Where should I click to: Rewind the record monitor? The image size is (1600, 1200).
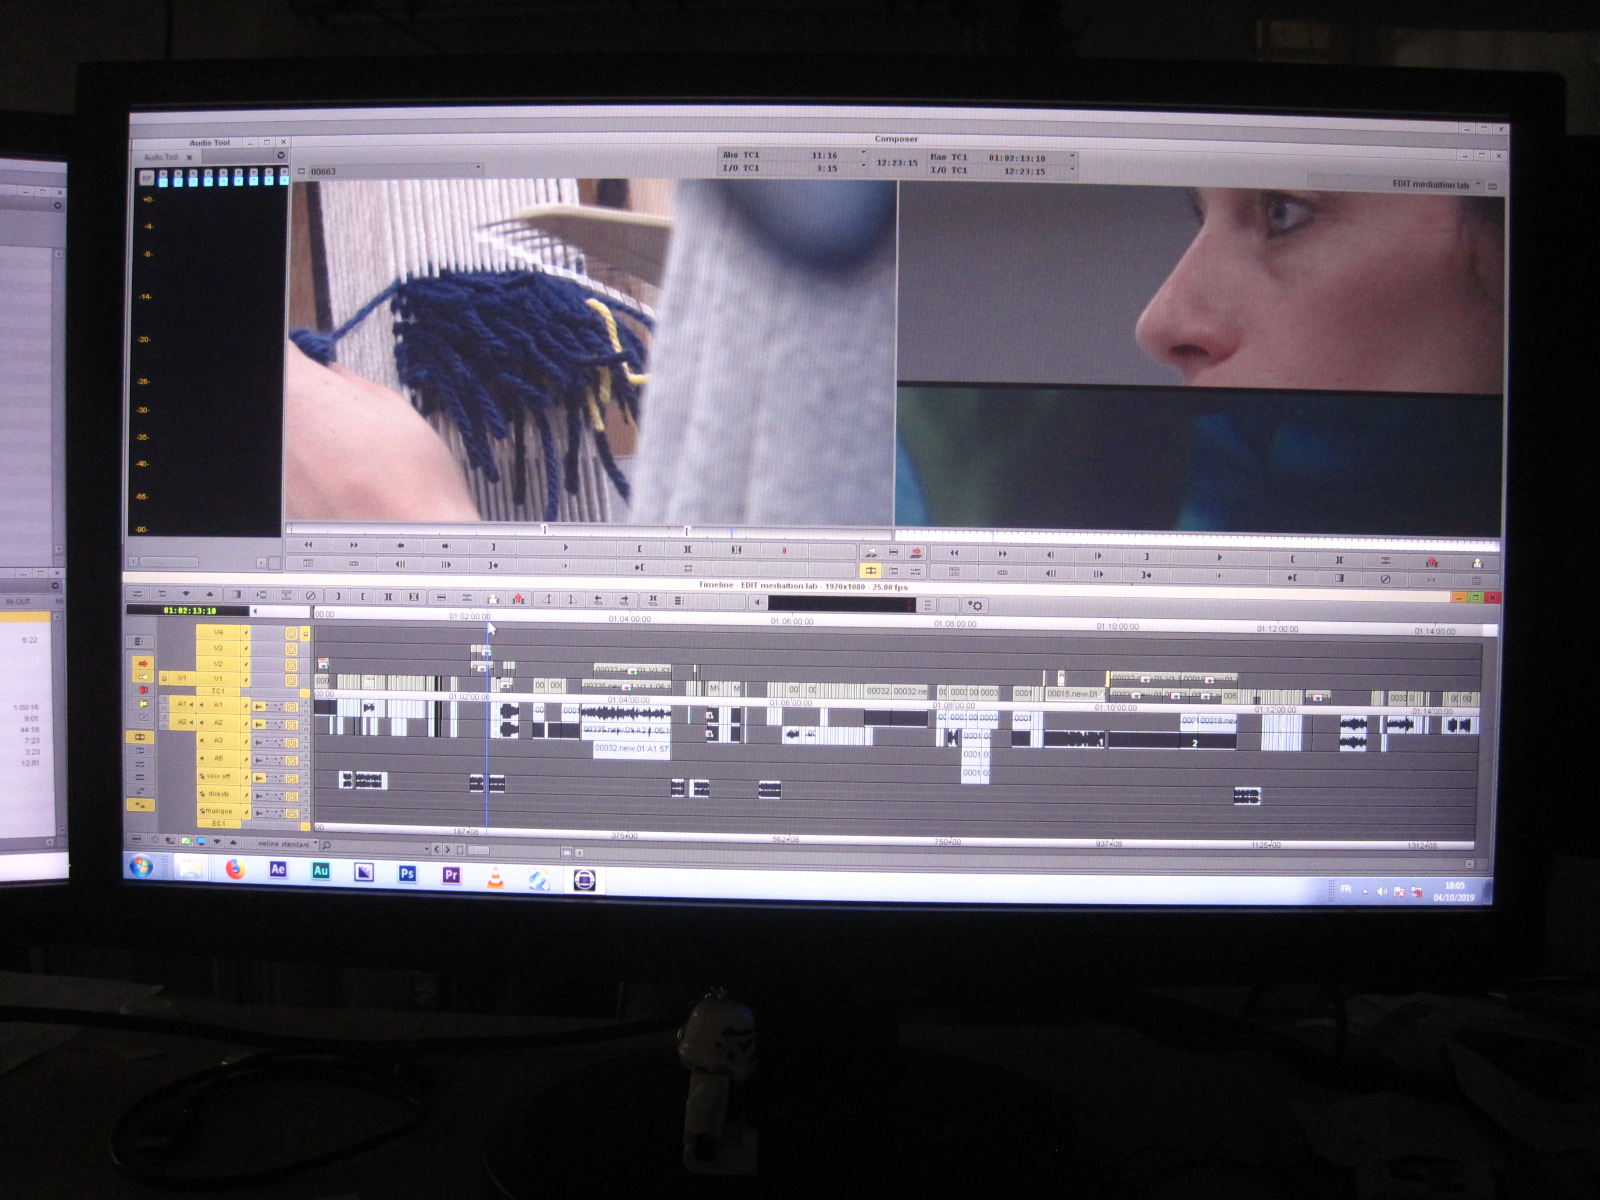954,553
